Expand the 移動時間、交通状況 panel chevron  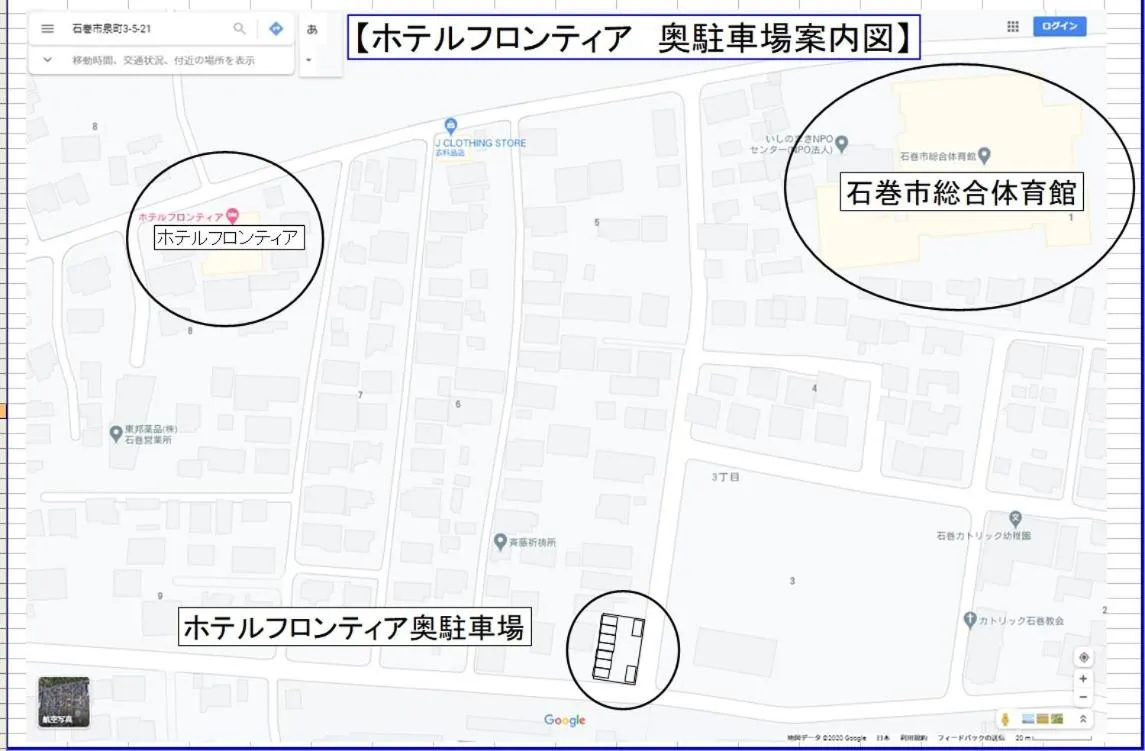click(x=46, y=60)
